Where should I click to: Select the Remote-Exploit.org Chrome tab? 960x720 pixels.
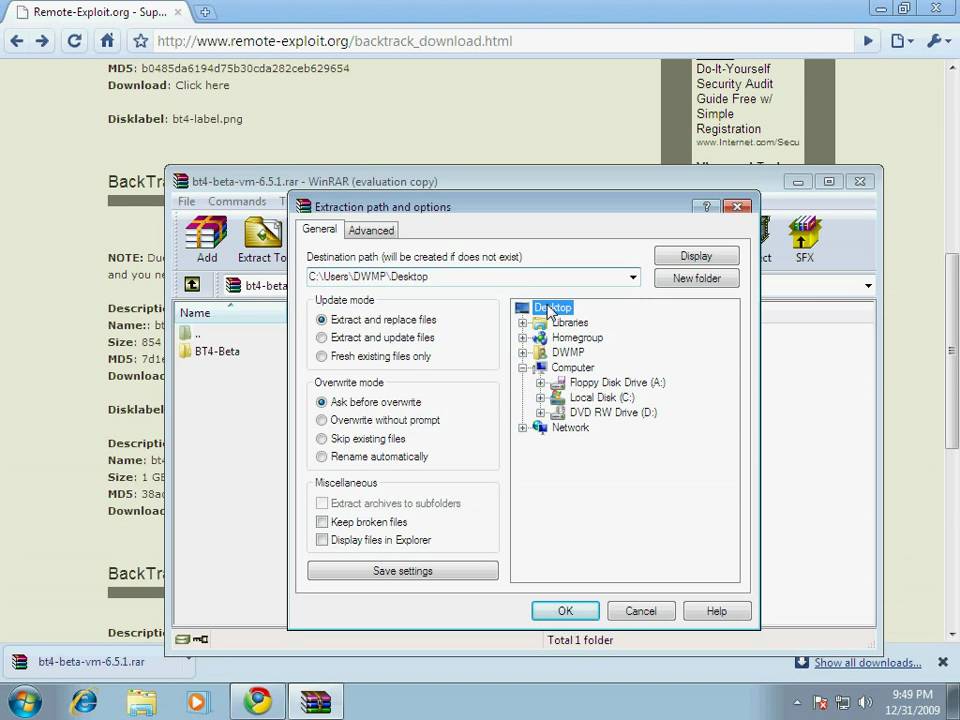click(100, 12)
